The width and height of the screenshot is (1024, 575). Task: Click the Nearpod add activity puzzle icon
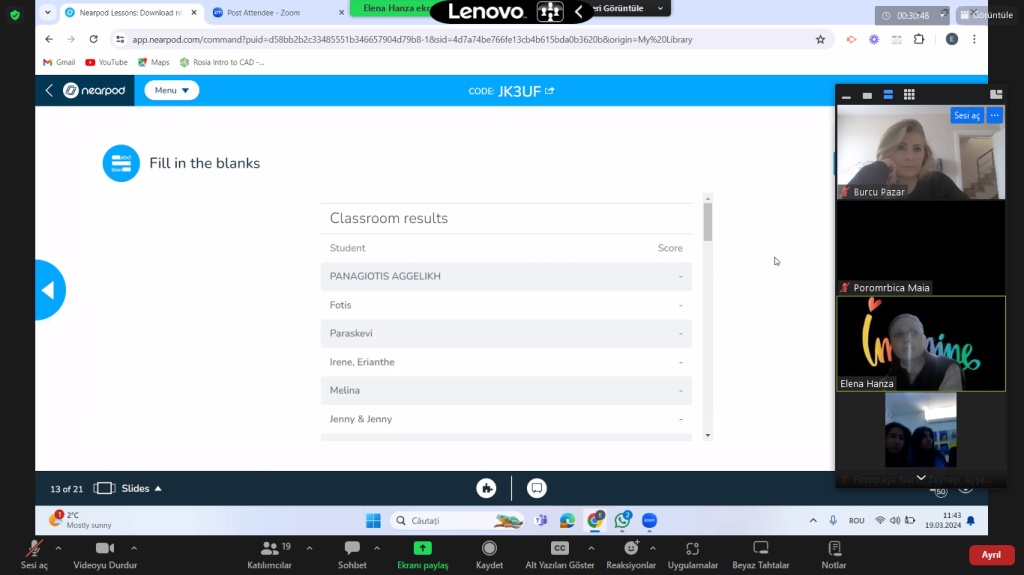click(x=487, y=488)
